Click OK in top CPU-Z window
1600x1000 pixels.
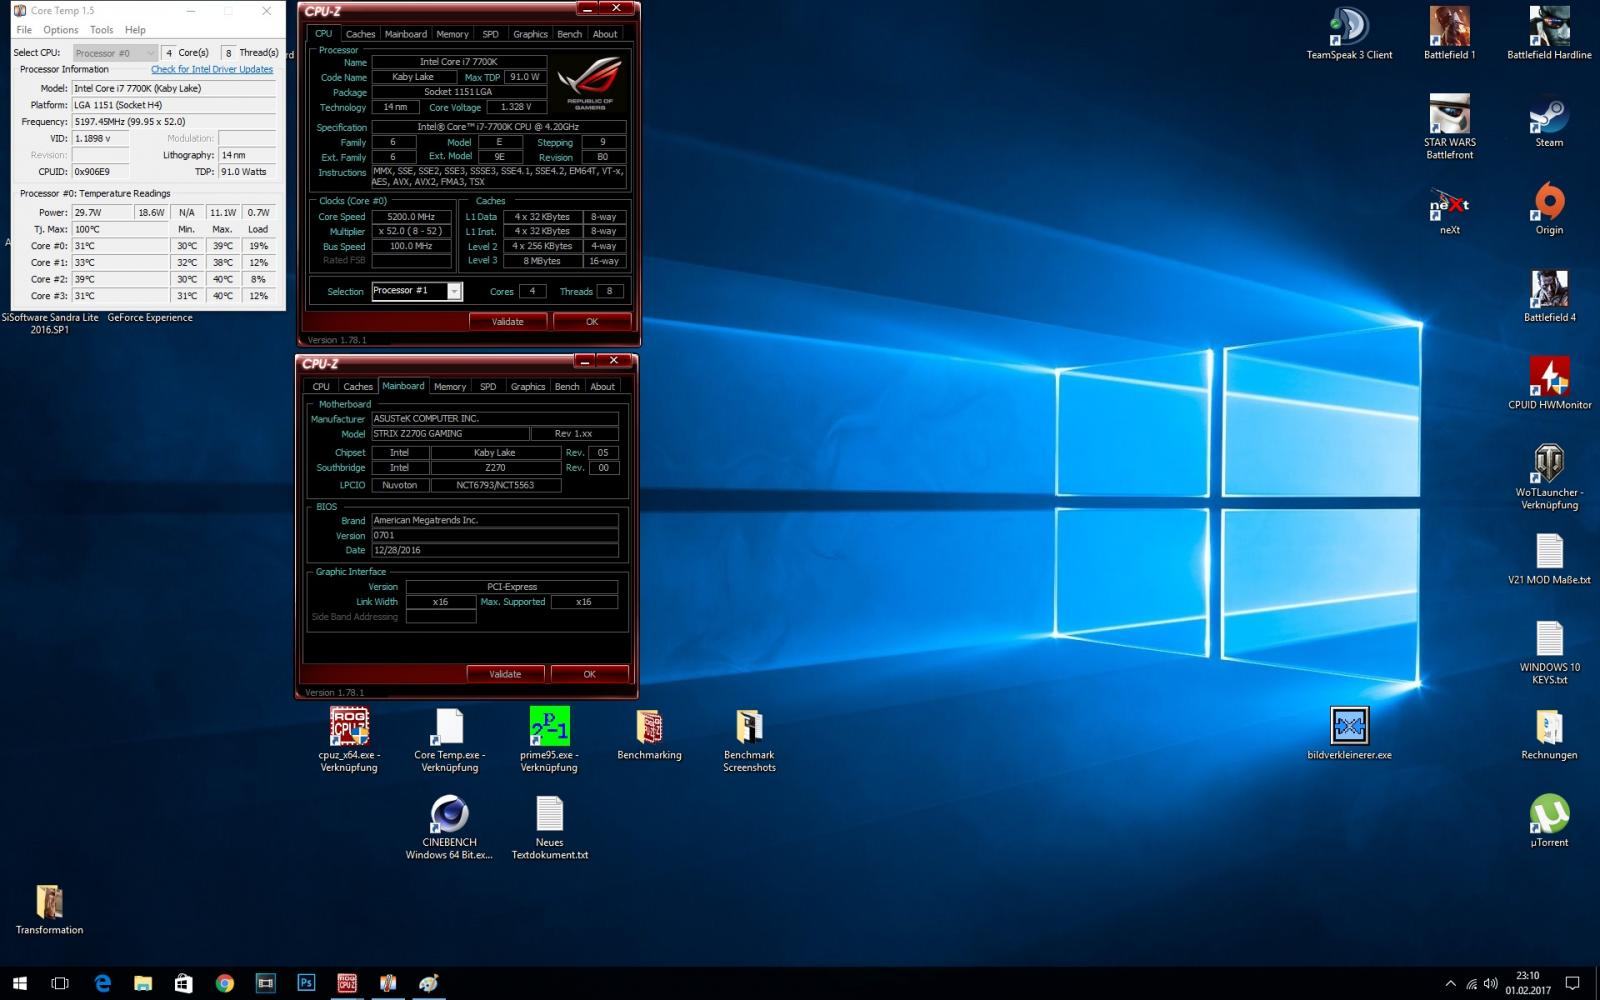click(592, 321)
